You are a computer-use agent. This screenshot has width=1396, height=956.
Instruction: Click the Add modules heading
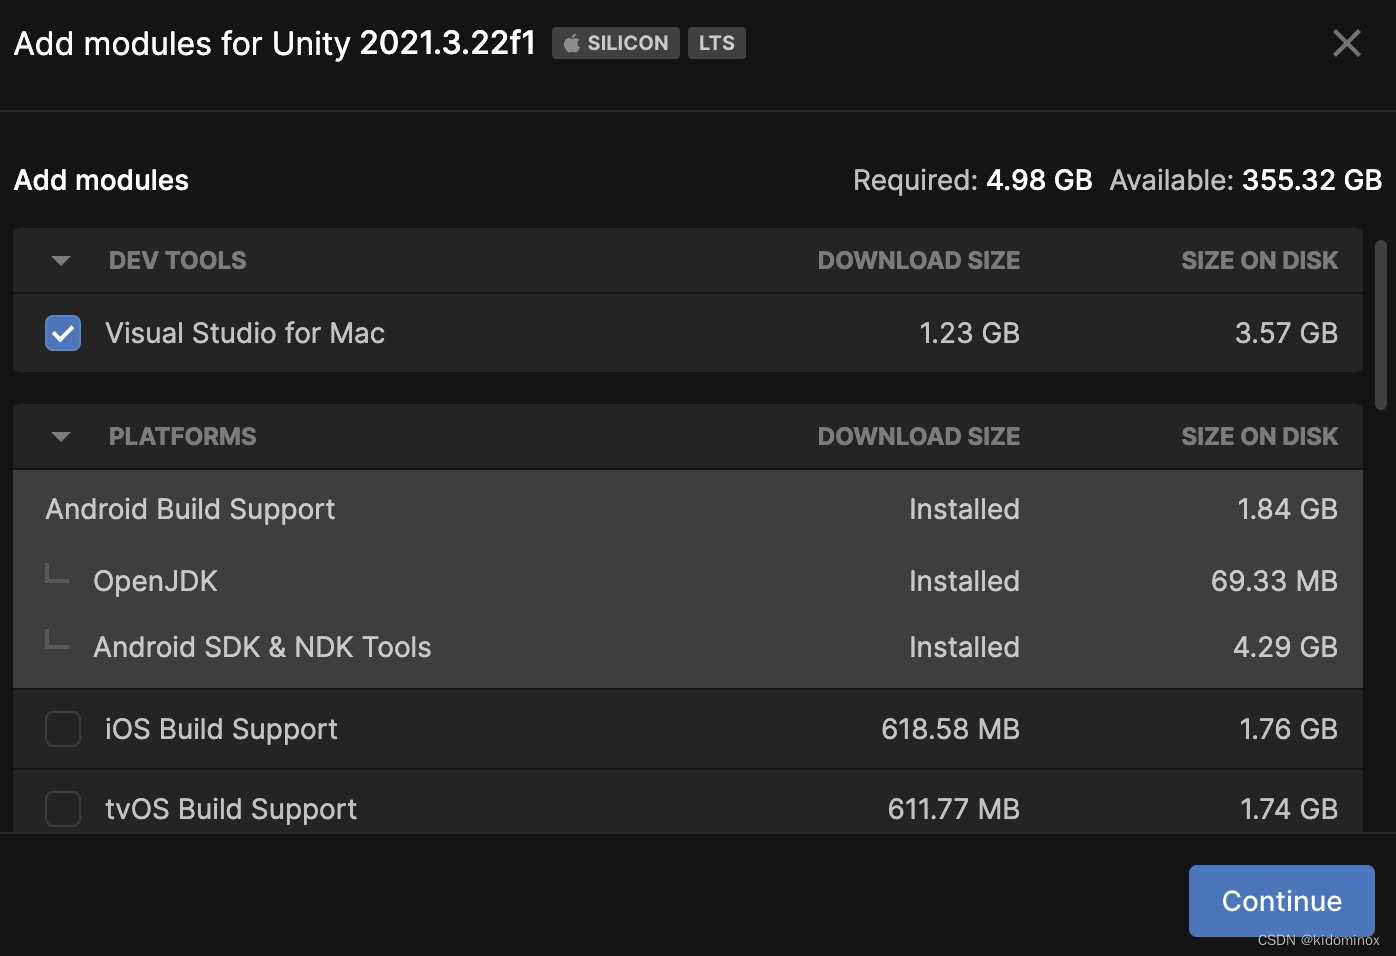click(x=101, y=180)
